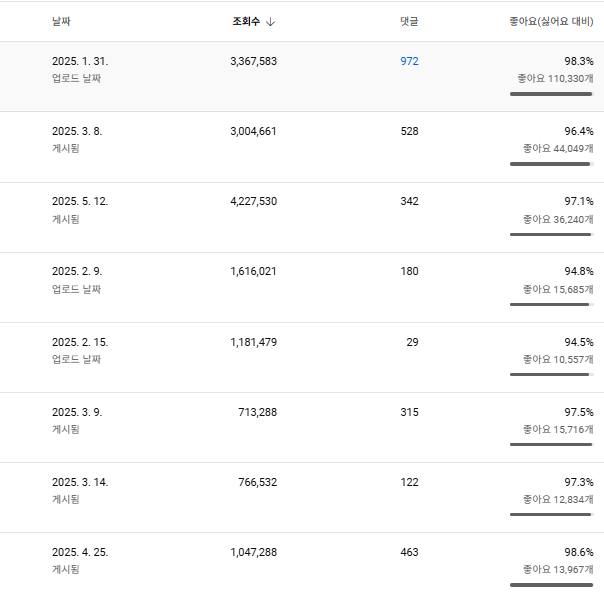Open the 528 comments count
Viewport: 604px width, 601px height.
[x=409, y=131]
